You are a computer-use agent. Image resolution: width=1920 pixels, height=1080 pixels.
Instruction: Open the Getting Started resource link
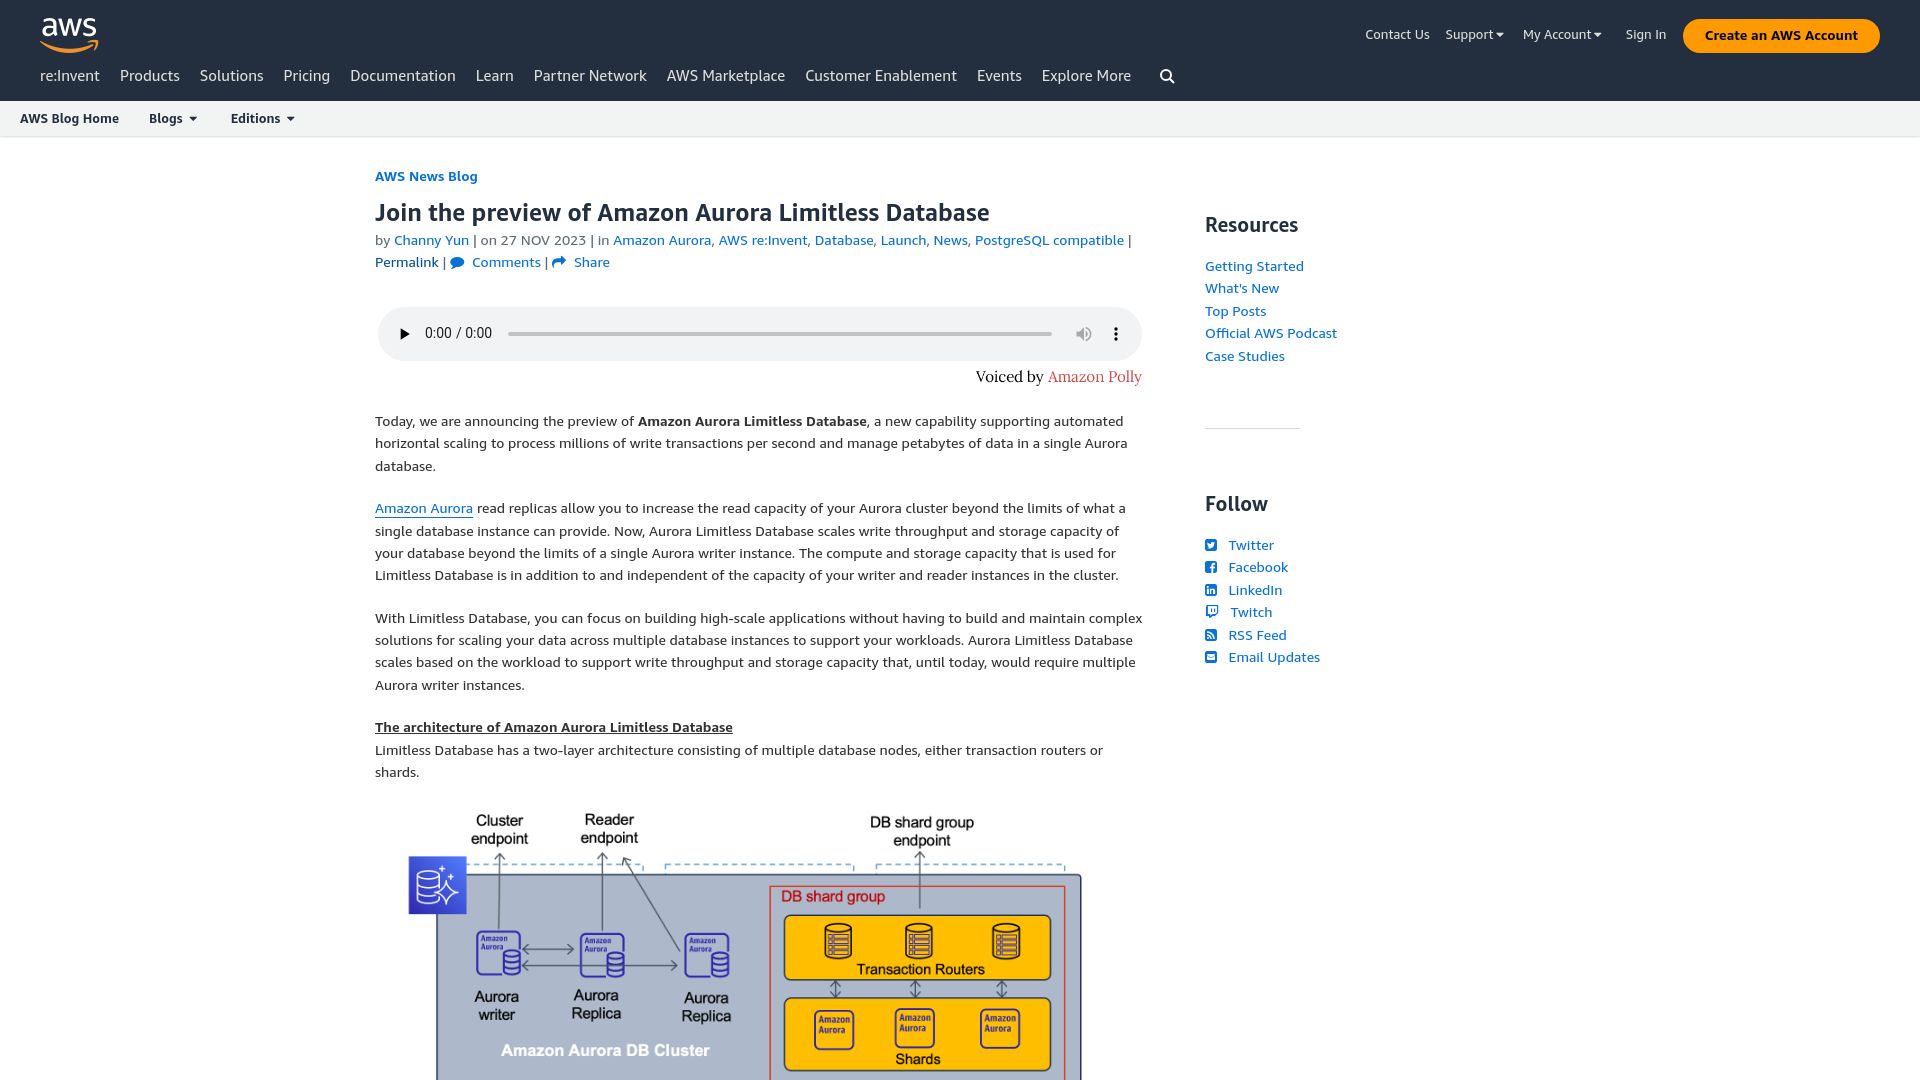pyautogui.click(x=1254, y=267)
